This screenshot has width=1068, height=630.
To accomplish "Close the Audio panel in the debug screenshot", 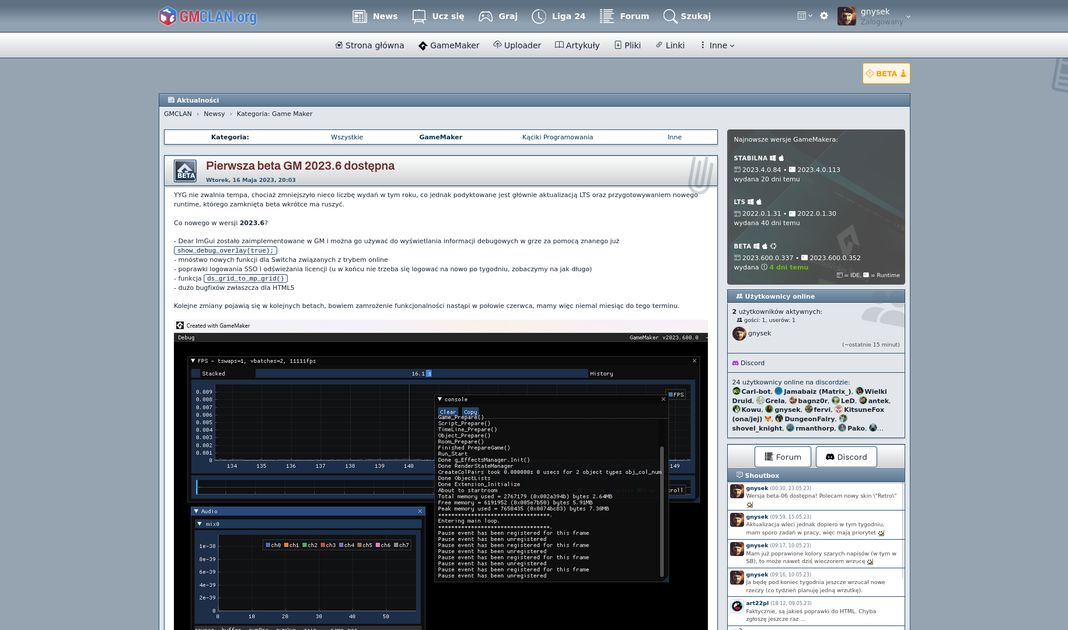I will [420, 511].
